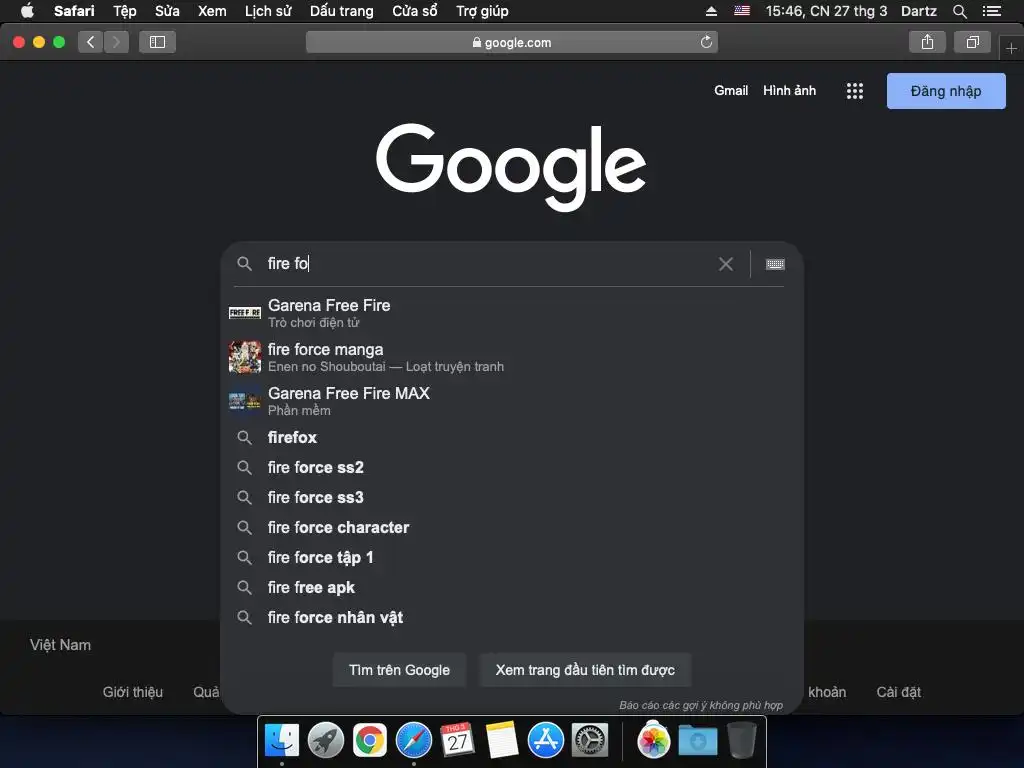Click the magnifier icon in search box
1024x768 pixels.
pos(244,263)
